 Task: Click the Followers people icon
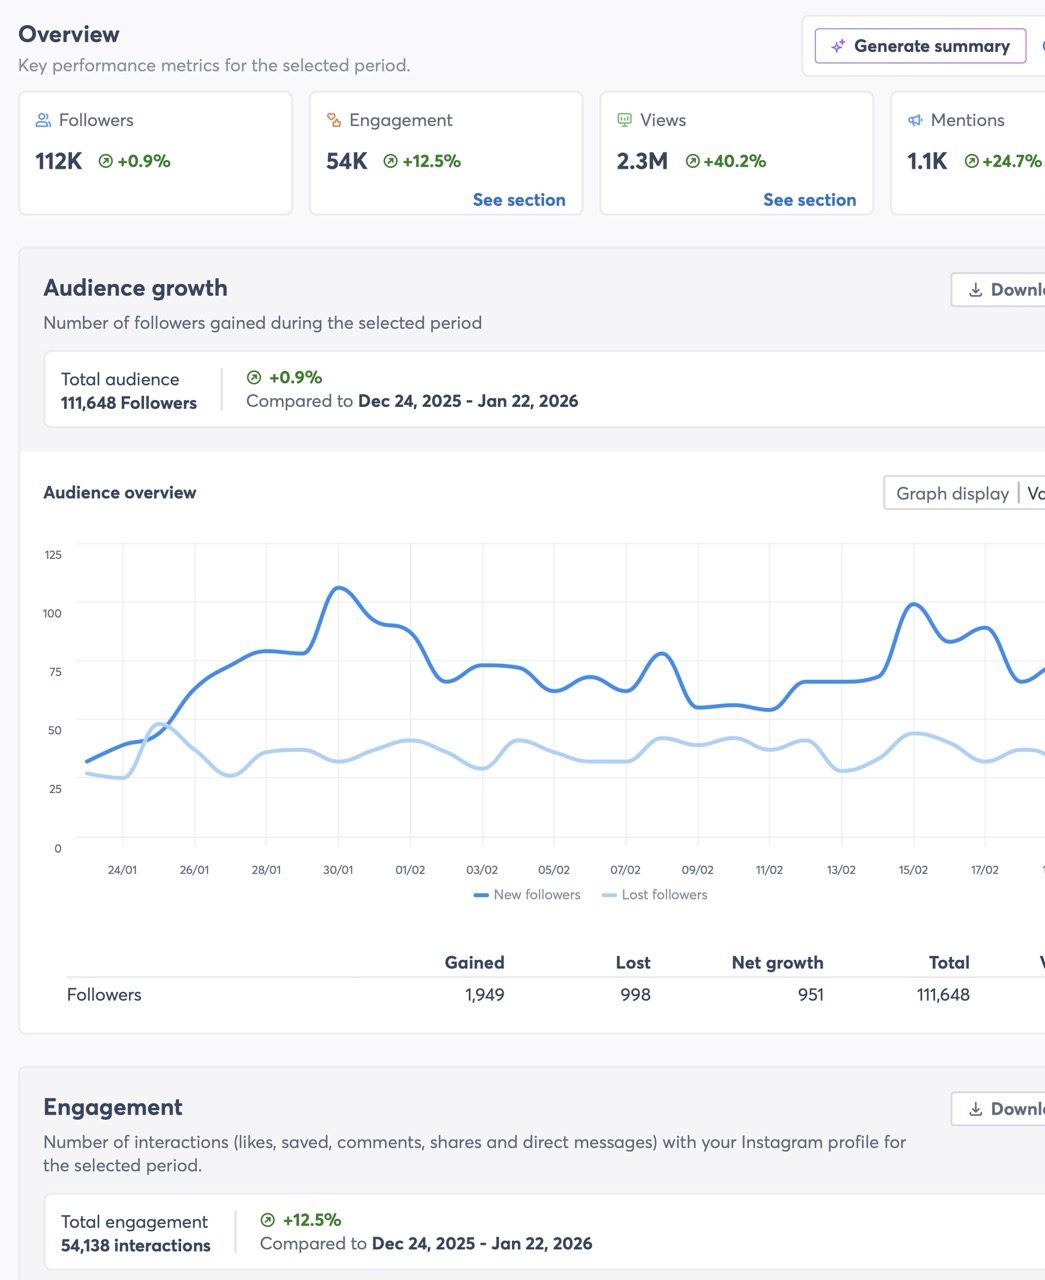click(43, 120)
